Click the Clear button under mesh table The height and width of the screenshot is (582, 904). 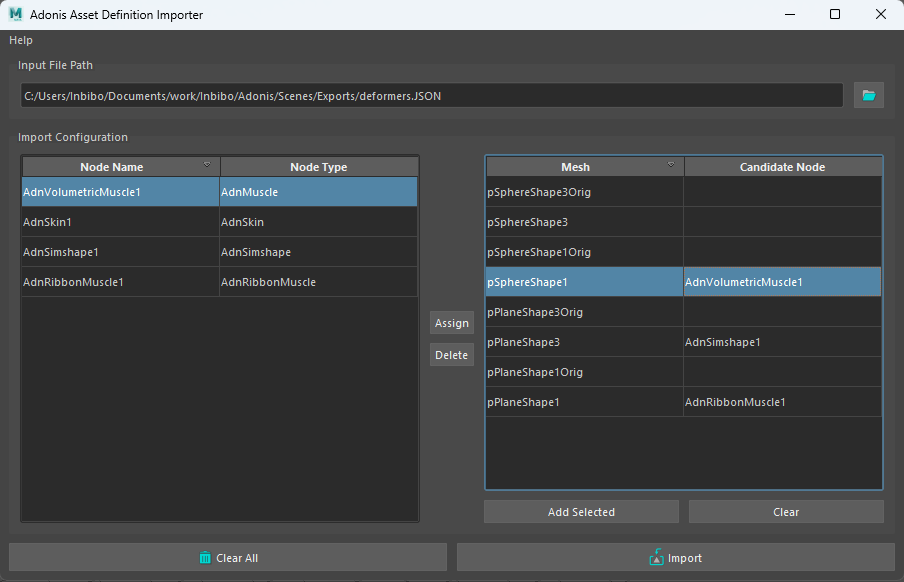pyautogui.click(x=786, y=512)
